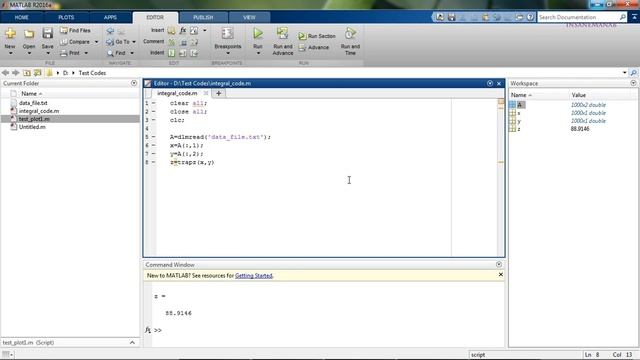
Task: Click the Print button
Action: click(70, 53)
